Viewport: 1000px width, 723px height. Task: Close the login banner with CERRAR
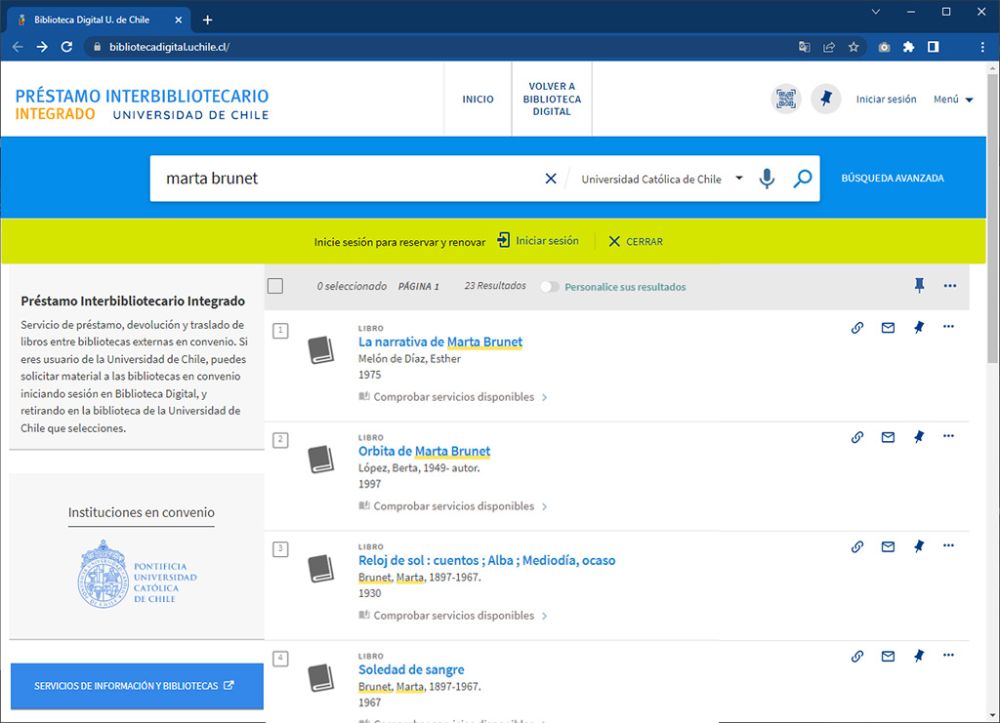[635, 241]
